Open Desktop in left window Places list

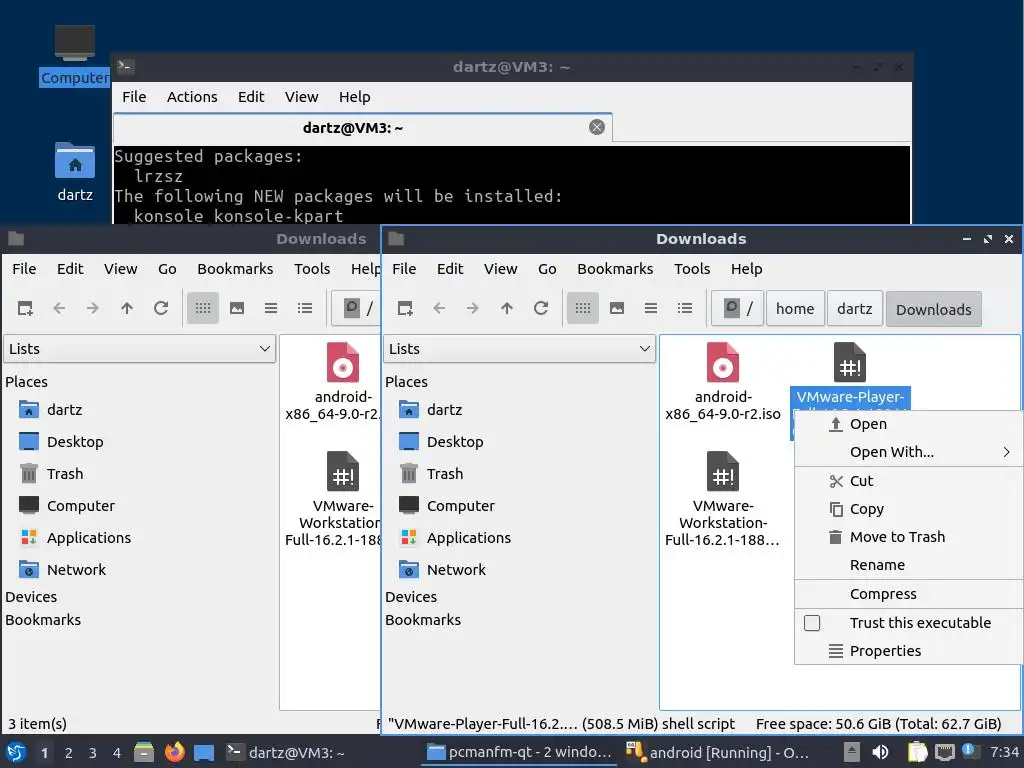(61, 441)
